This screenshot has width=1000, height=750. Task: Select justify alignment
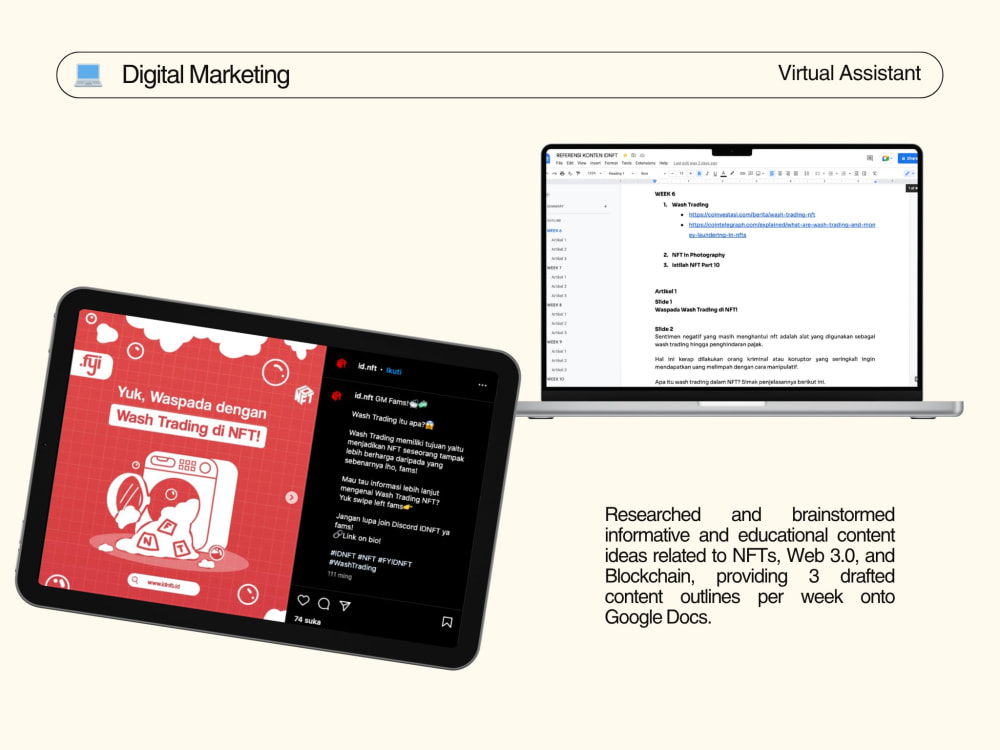point(796,173)
